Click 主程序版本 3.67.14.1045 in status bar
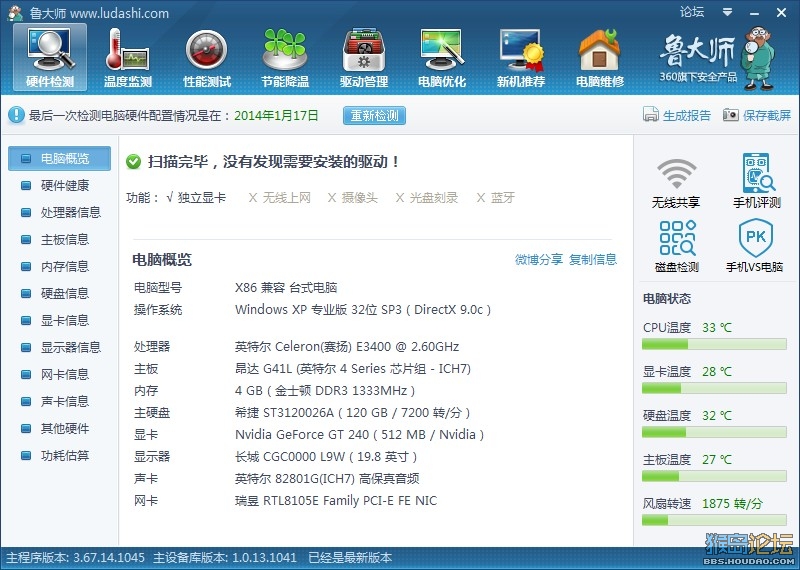Screen dimensions: 800x570 [x=76, y=558]
